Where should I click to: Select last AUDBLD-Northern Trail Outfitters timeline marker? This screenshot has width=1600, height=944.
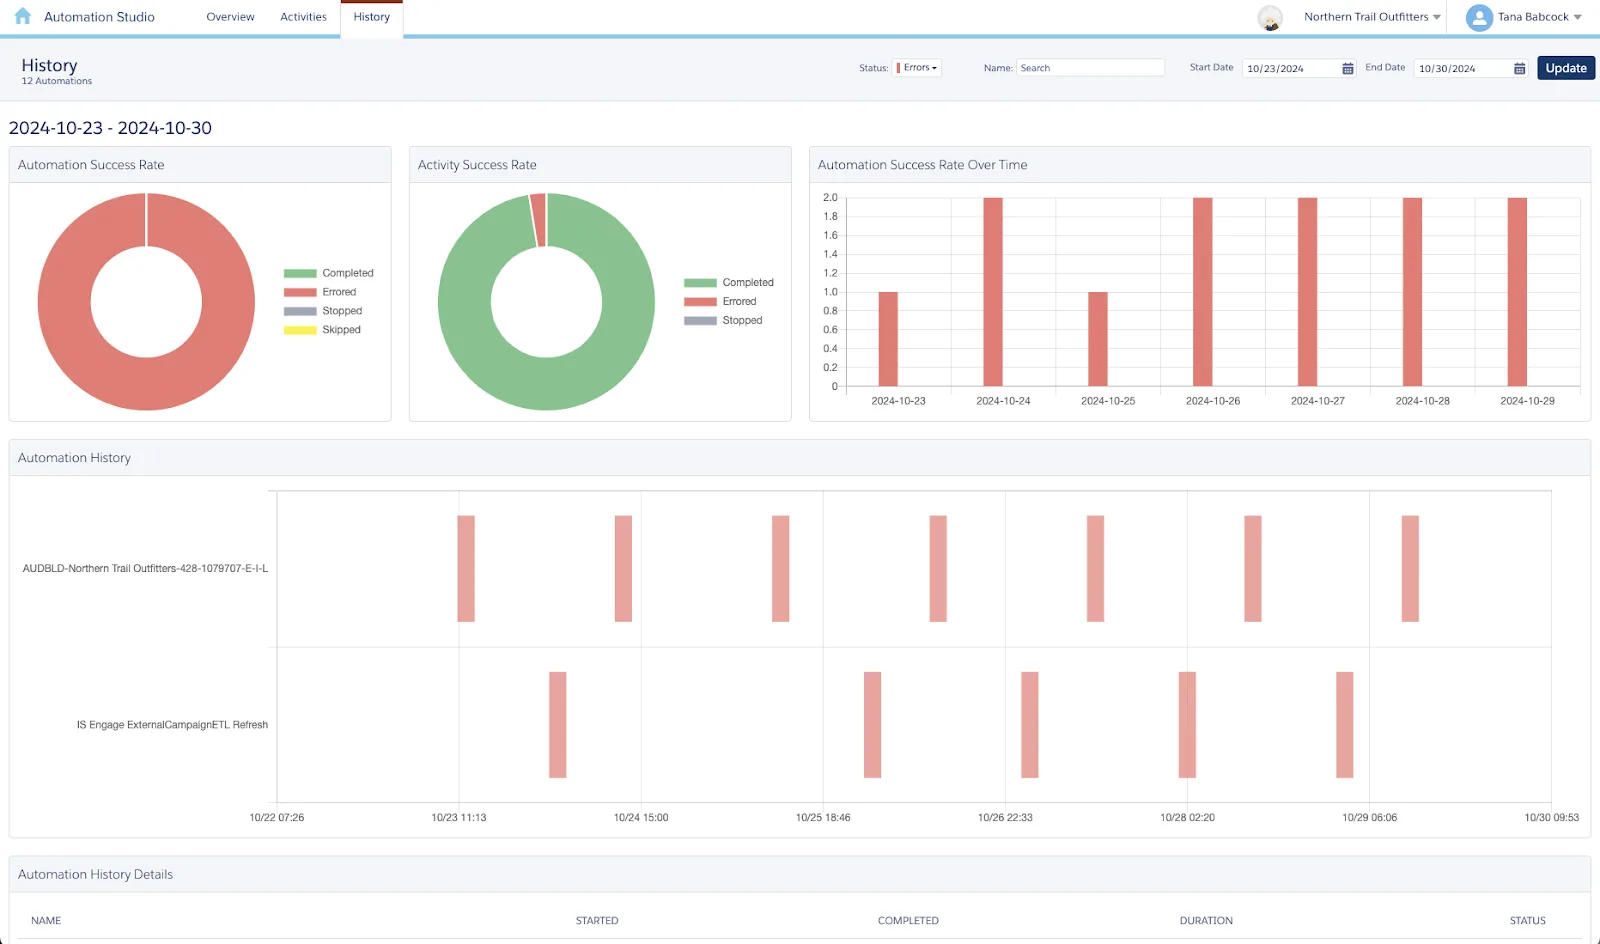tap(1410, 569)
